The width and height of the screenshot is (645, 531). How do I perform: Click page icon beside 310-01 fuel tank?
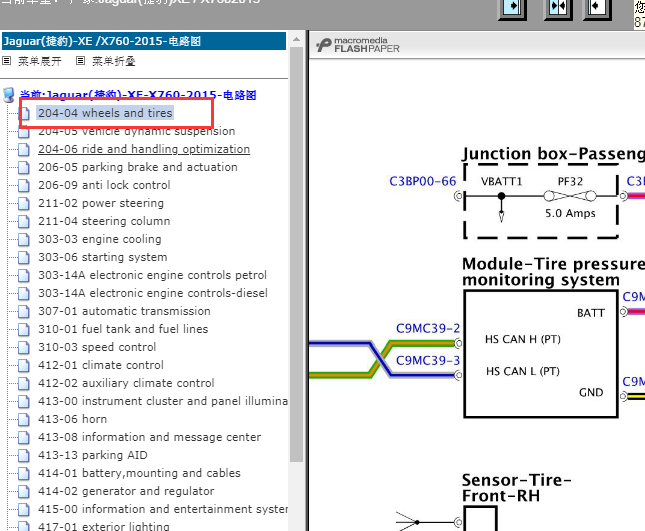tap(24, 329)
